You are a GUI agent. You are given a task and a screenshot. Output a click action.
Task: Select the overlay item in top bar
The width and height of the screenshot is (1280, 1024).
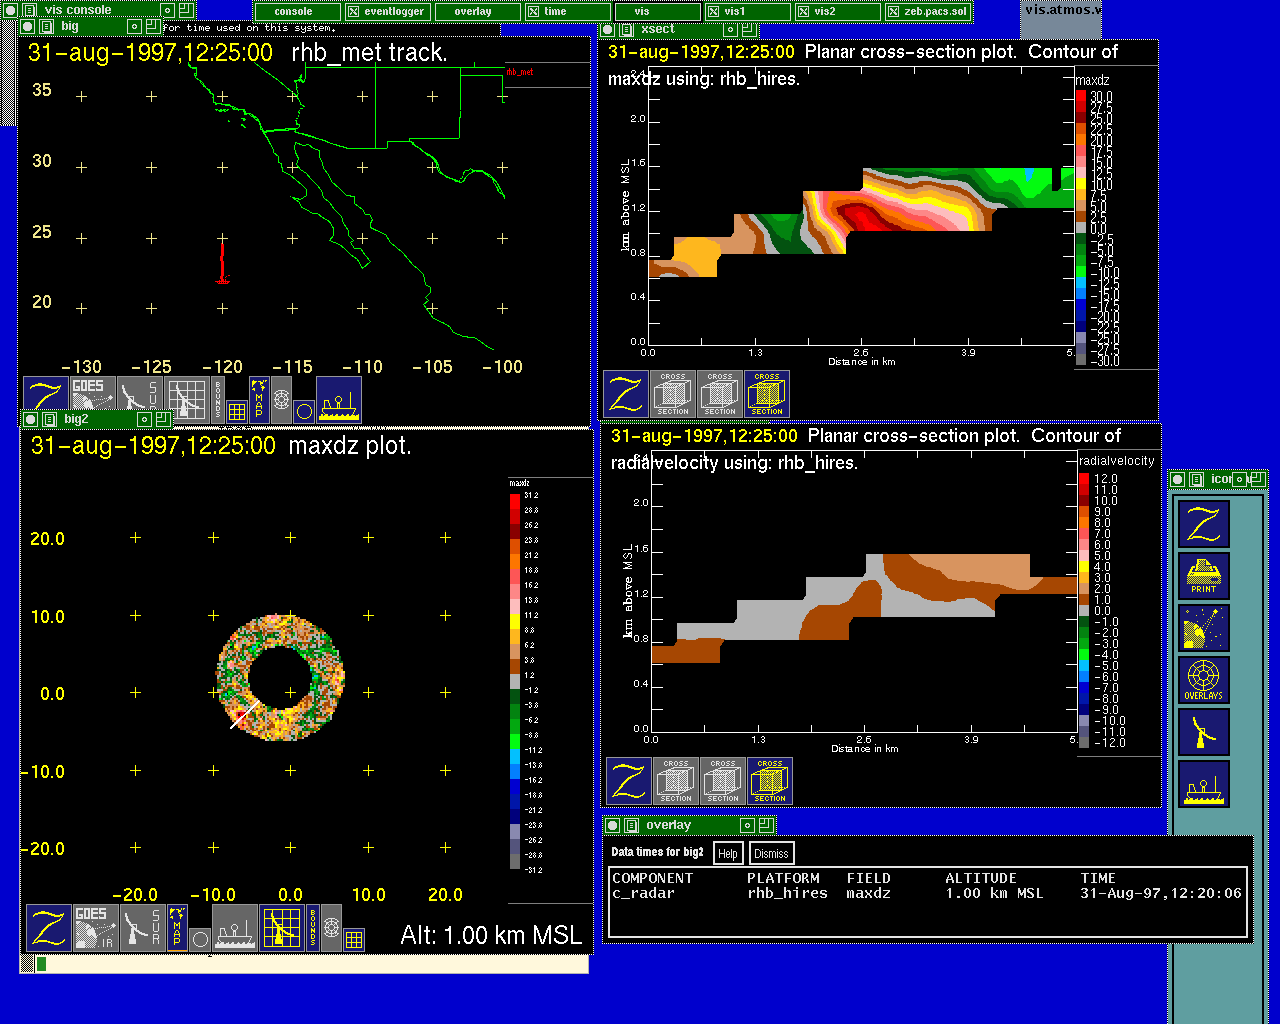coord(472,12)
